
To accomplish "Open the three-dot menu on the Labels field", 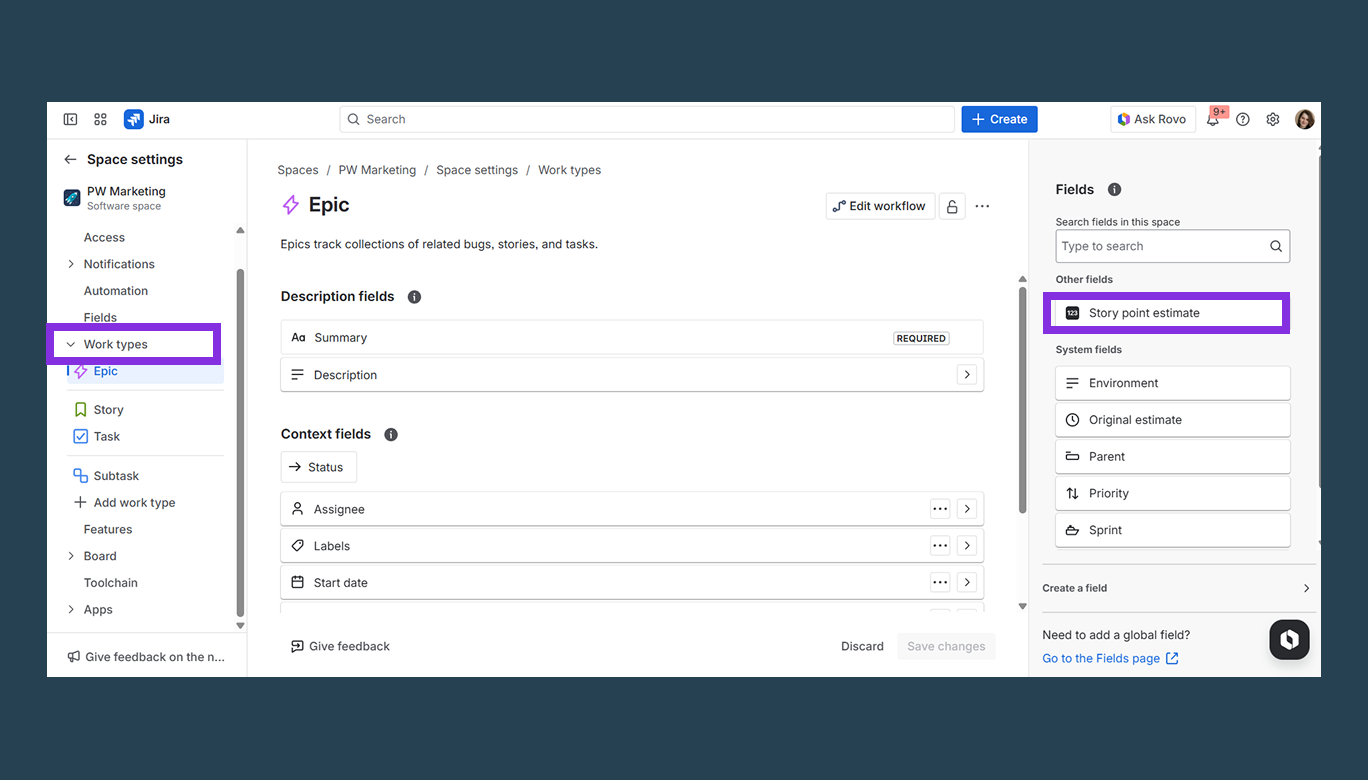I will point(940,545).
